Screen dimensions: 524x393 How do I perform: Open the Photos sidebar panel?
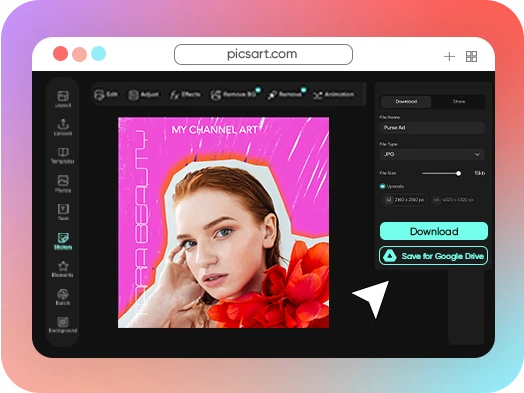point(63,183)
